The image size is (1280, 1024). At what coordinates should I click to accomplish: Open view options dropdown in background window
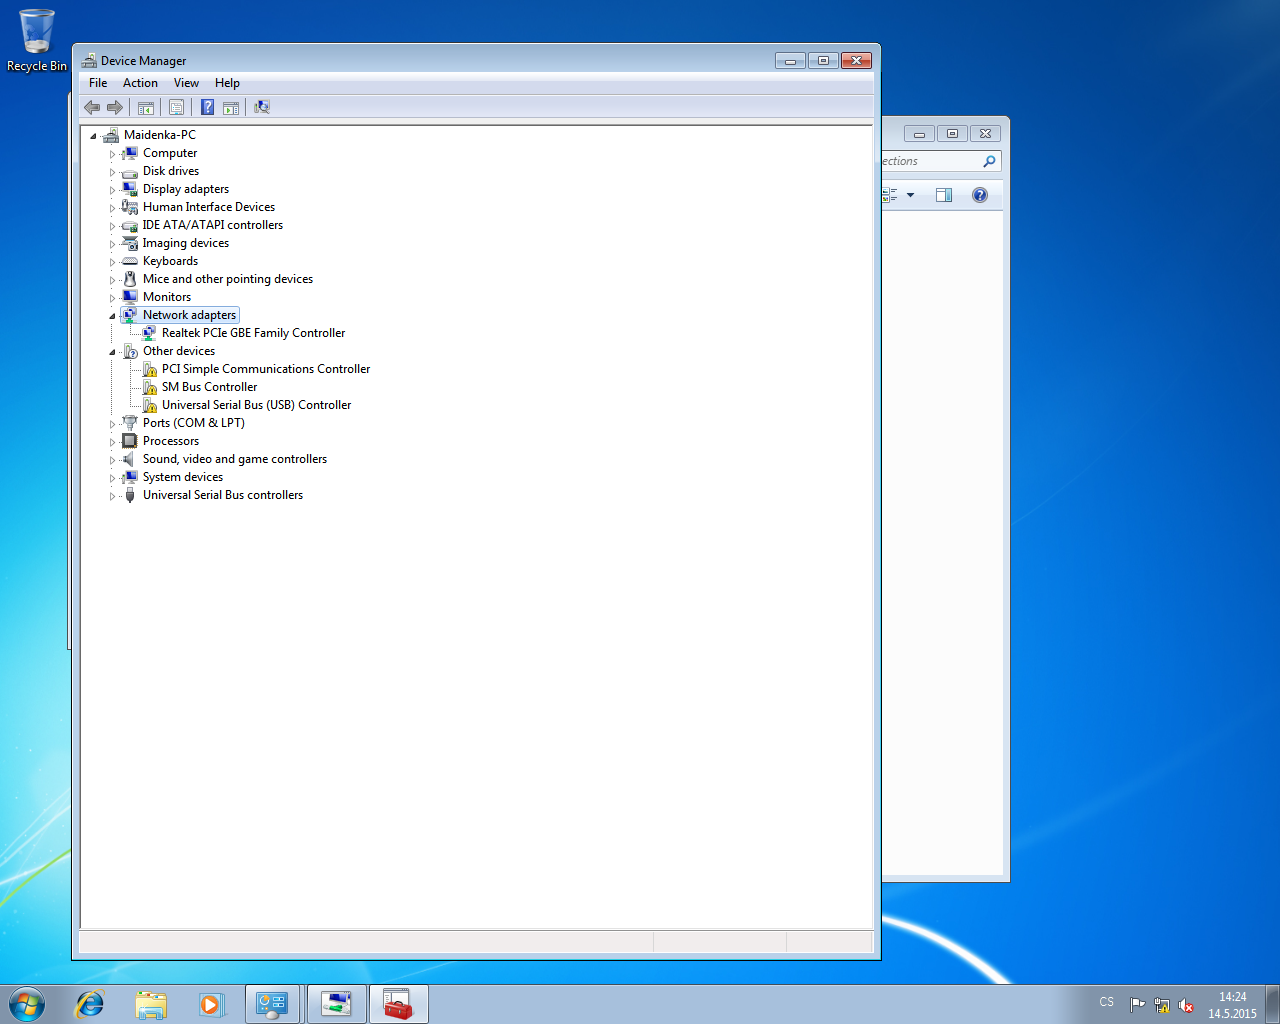[910, 195]
